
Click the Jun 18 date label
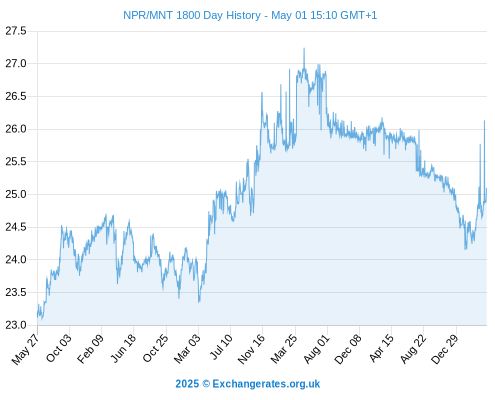click(x=123, y=349)
